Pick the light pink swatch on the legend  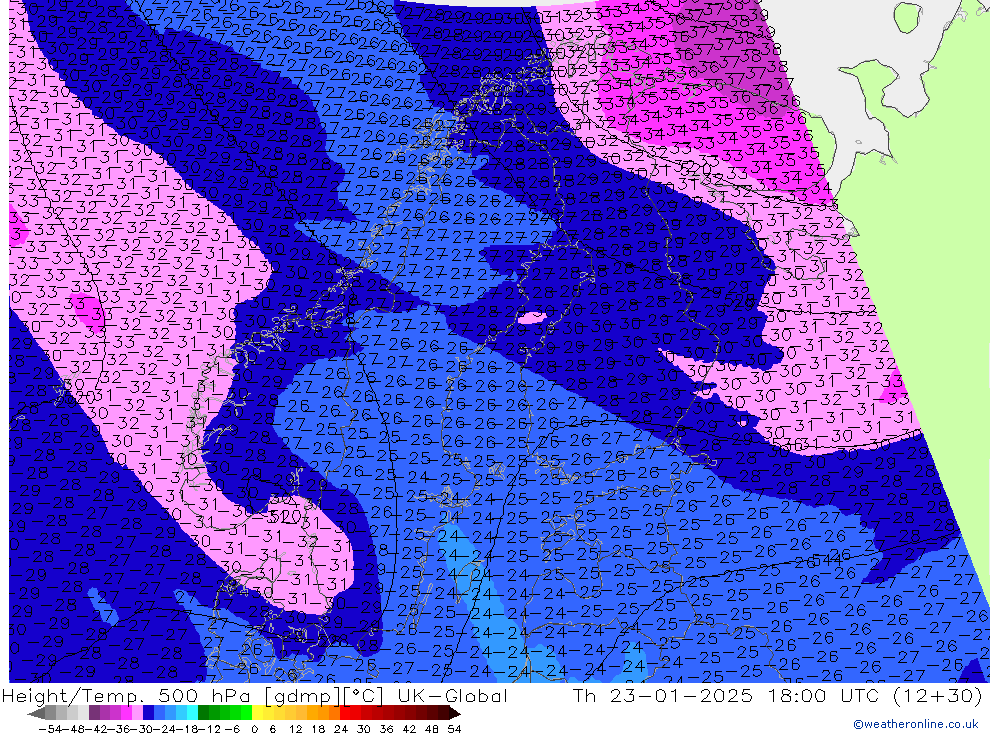pos(137,714)
